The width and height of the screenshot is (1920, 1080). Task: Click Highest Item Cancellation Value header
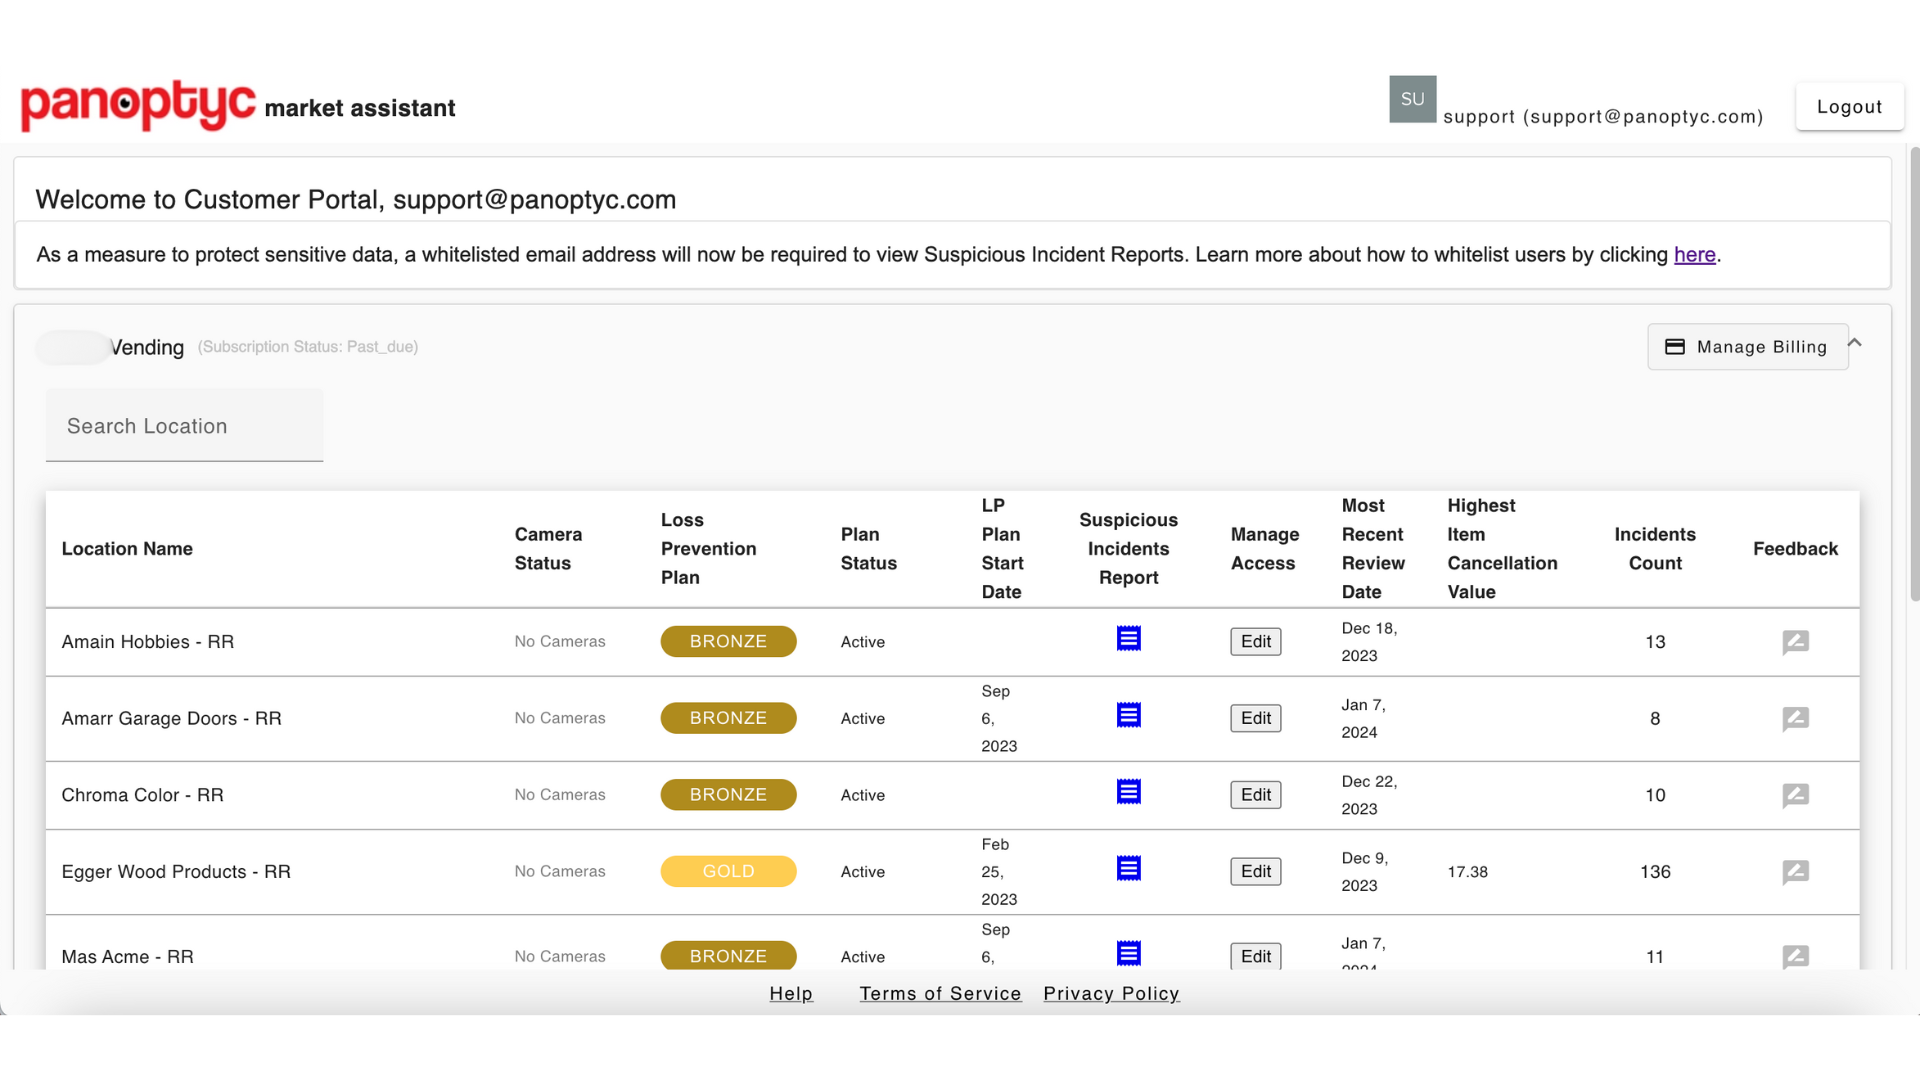coord(1502,549)
